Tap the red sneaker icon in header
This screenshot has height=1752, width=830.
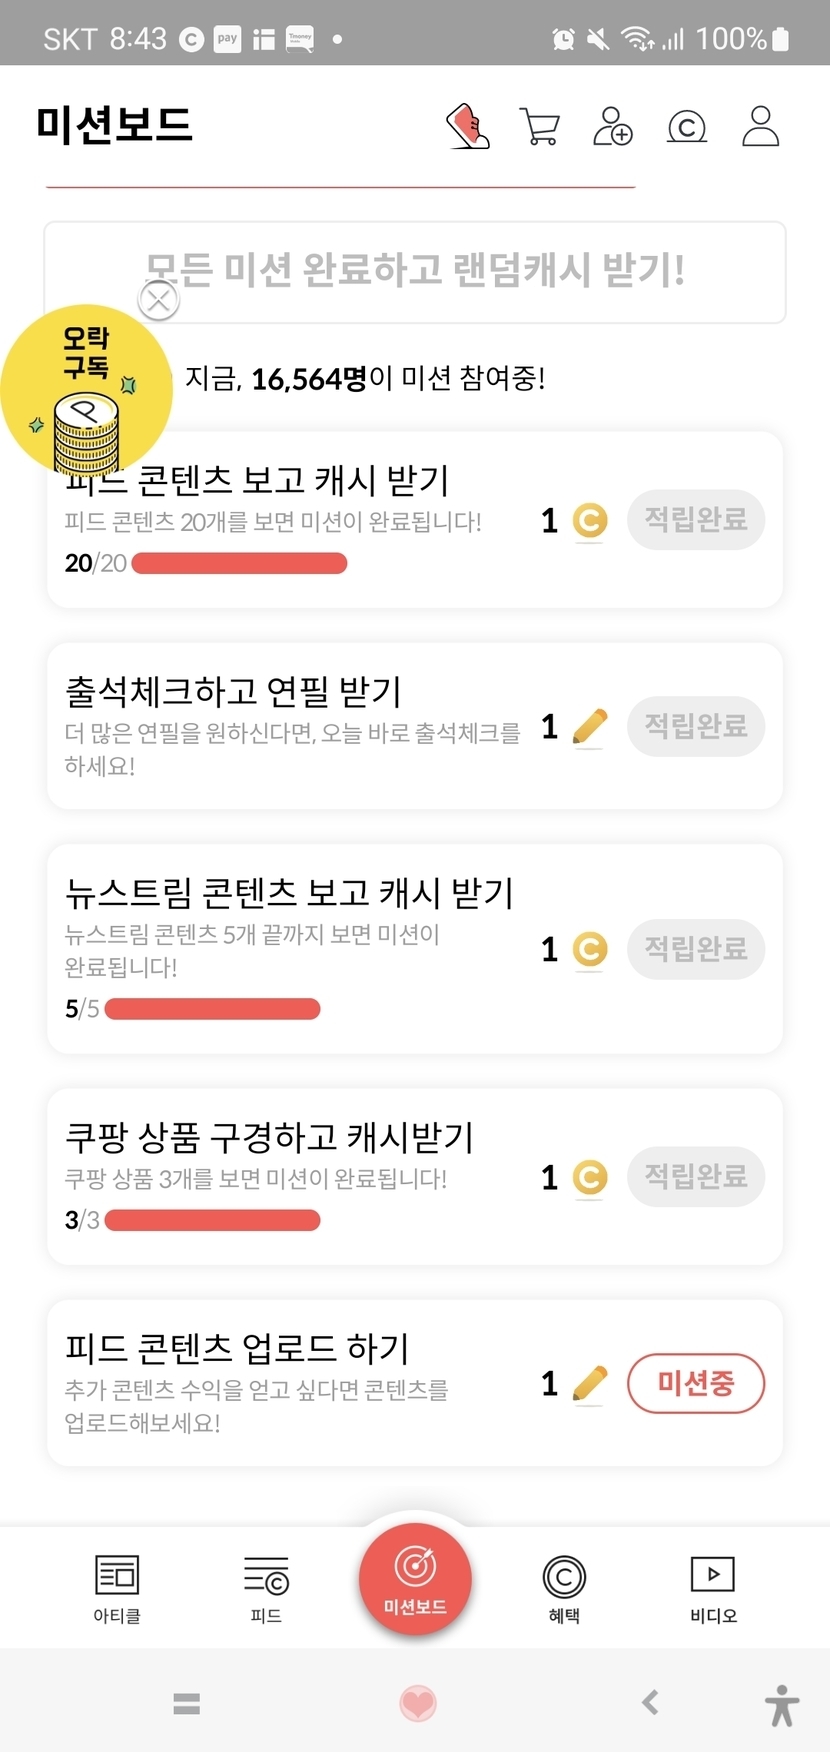[467, 127]
